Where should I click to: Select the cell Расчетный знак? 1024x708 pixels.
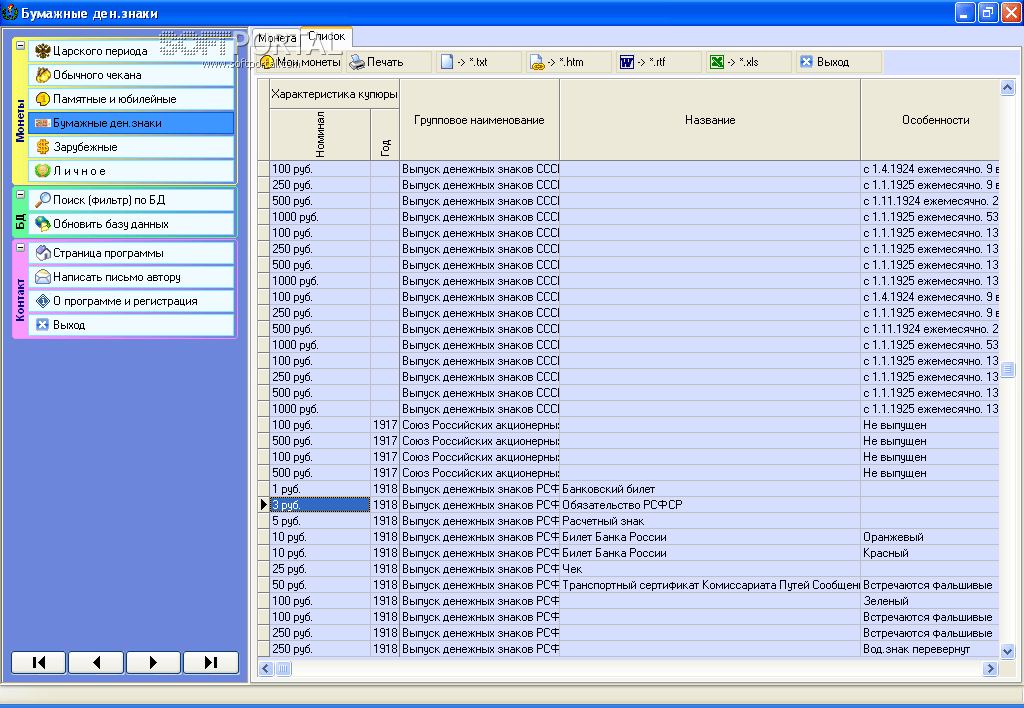[x=710, y=521]
